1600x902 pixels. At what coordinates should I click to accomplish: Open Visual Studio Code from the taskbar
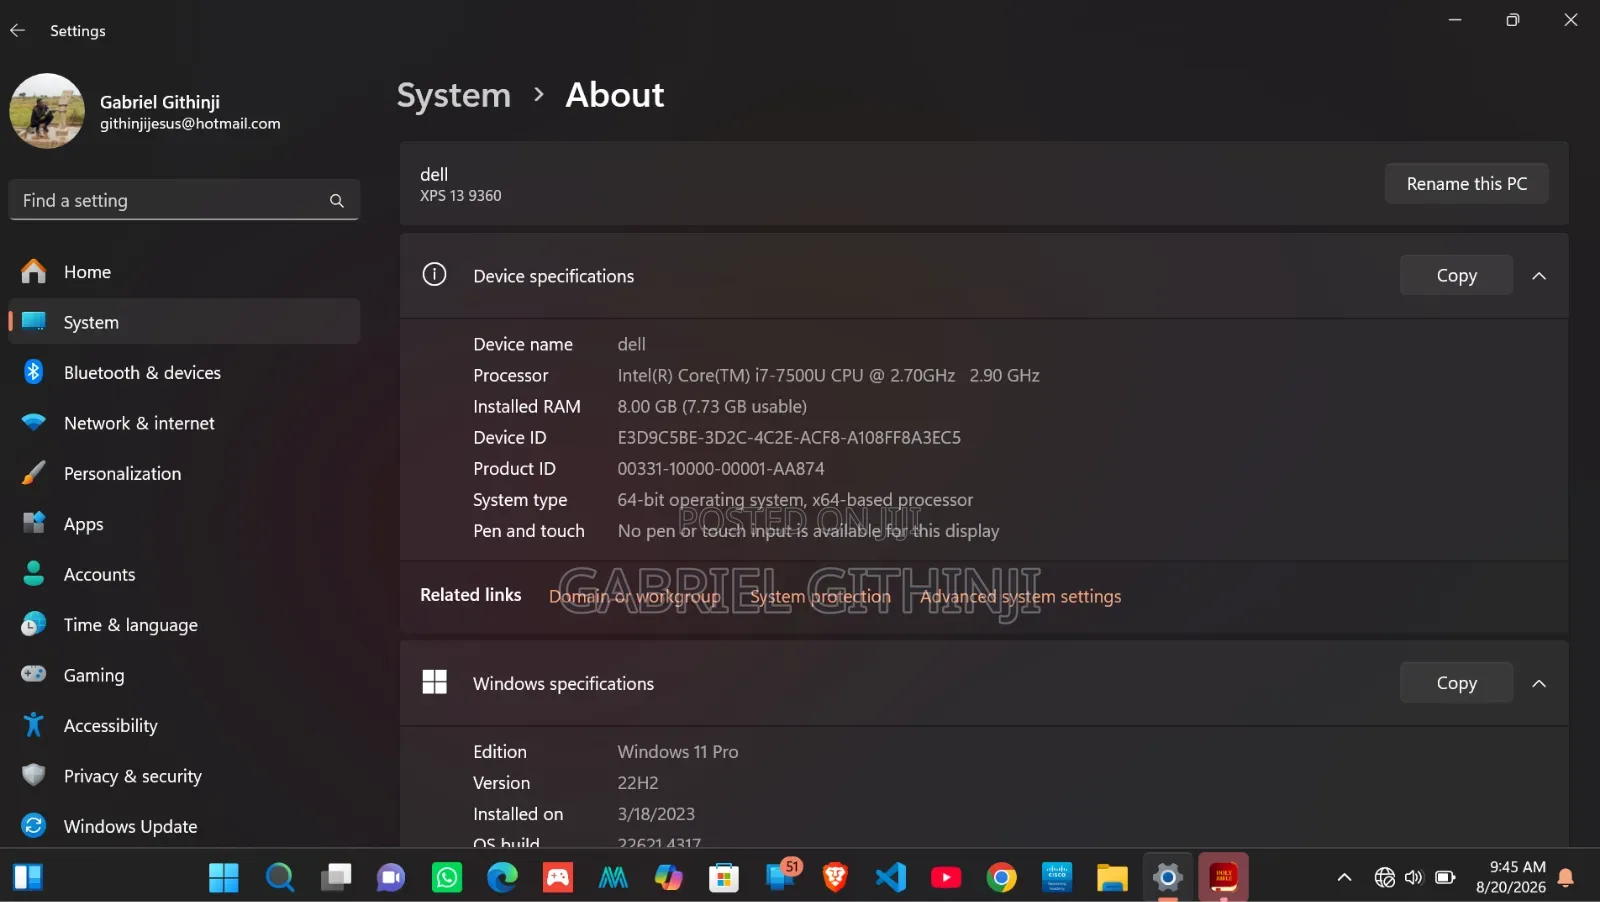(891, 878)
